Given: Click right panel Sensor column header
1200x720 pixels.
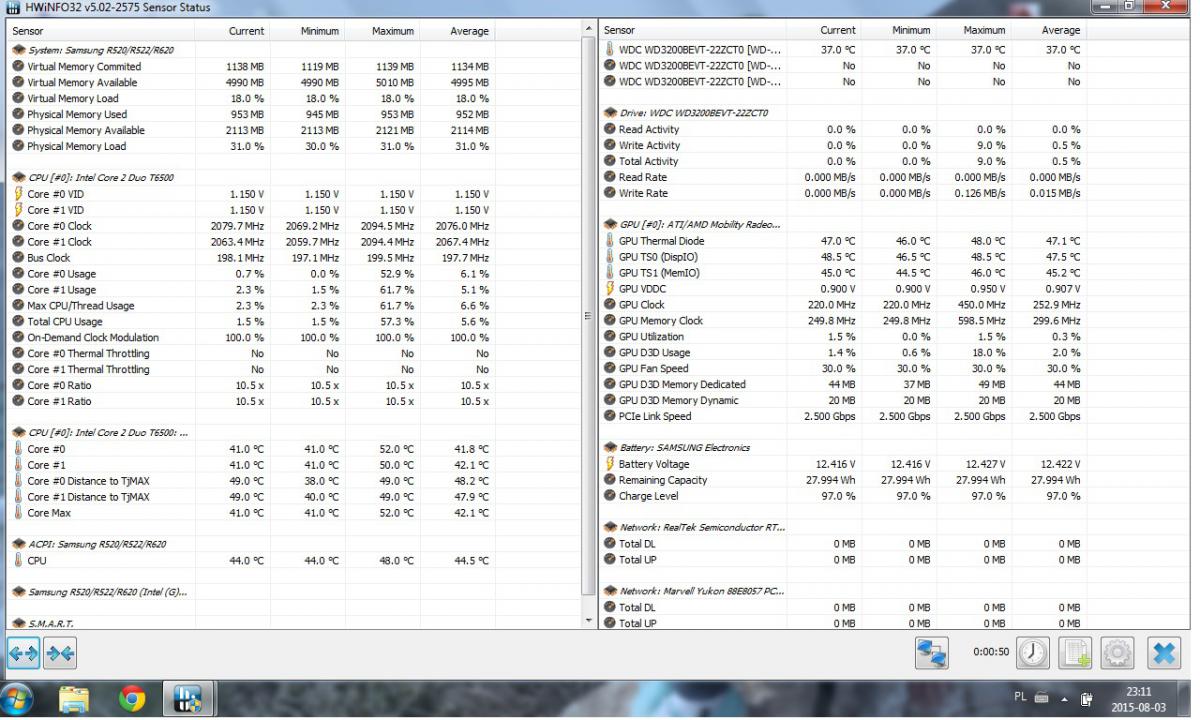Looking at the screenshot, I should tap(692, 31).
